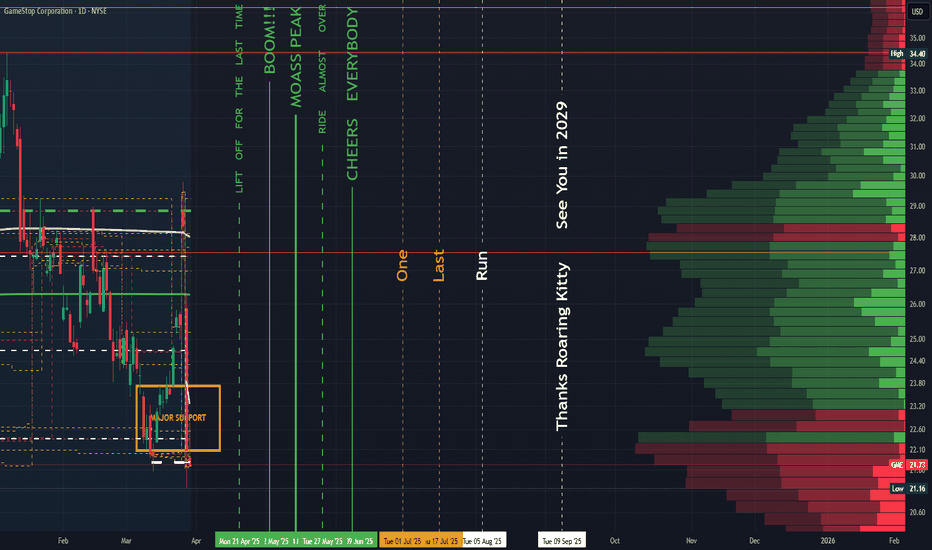Select the 'LIFT OFF FOR THE LAST TIME' text

[x=239, y=98]
